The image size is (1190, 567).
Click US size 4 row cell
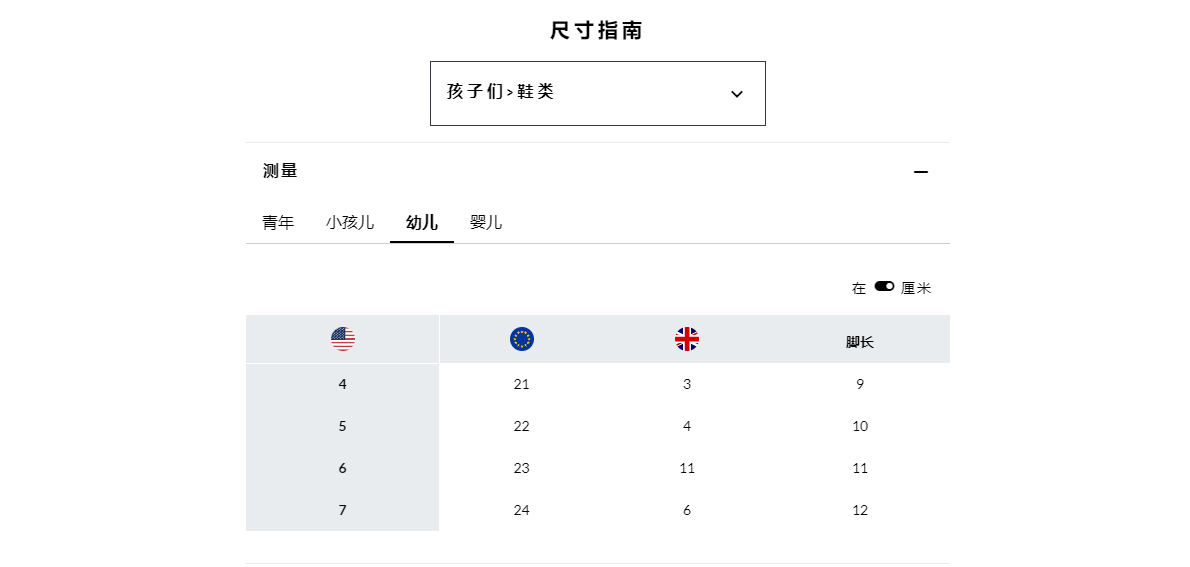click(342, 384)
